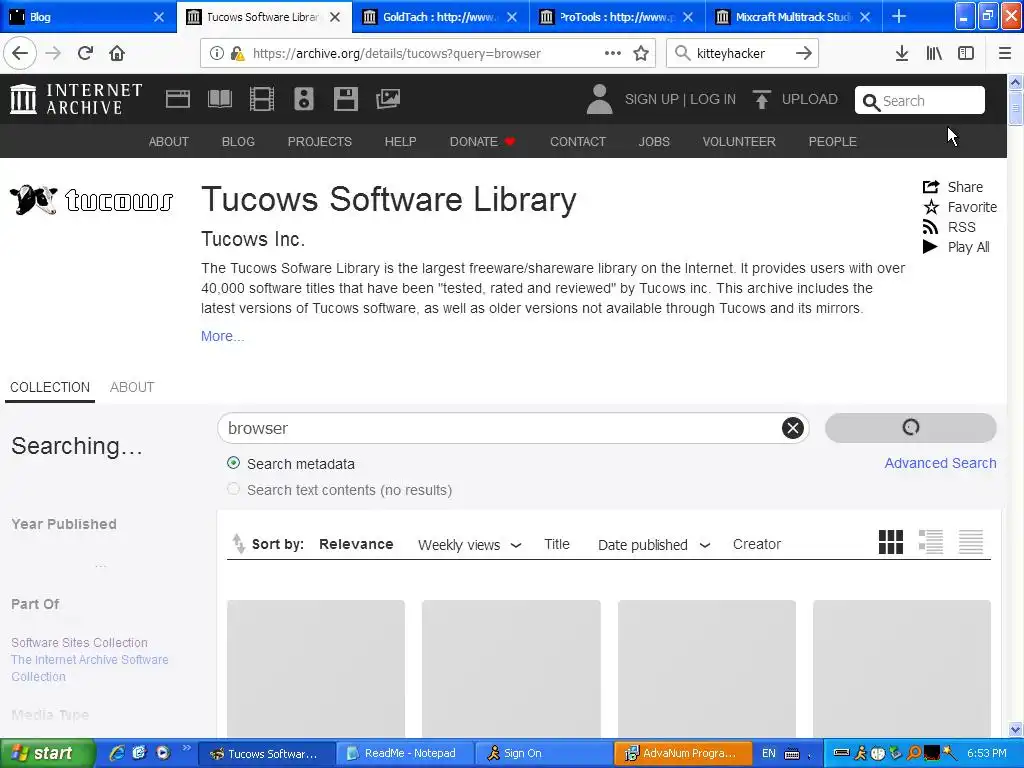The image size is (1024, 768).
Task: Click the Internet Archive Search field
Action: [x=920, y=101]
